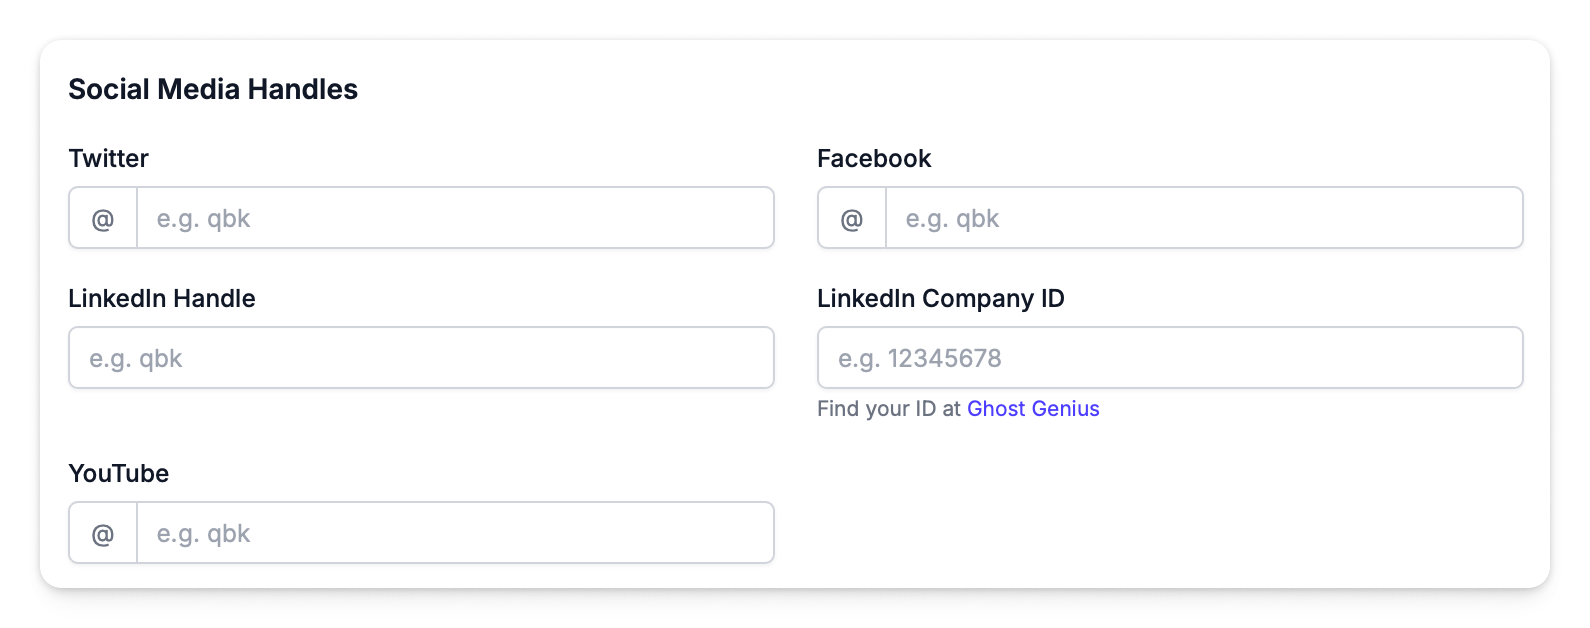Image resolution: width=1590 pixels, height=628 pixels.
Task: Click the e.g. qbk placeholder under Twitter
Action: click(x=203, y=217)
